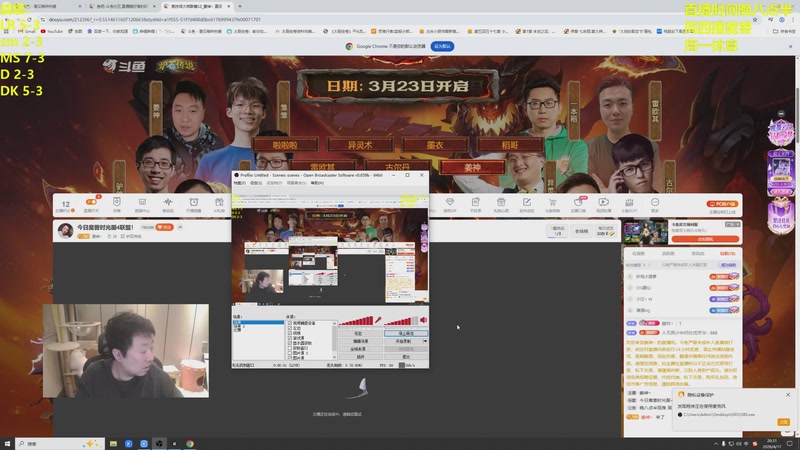Click the 全域来源 global sources button
Screen dimensions: 800x450
tap(361, 349)
